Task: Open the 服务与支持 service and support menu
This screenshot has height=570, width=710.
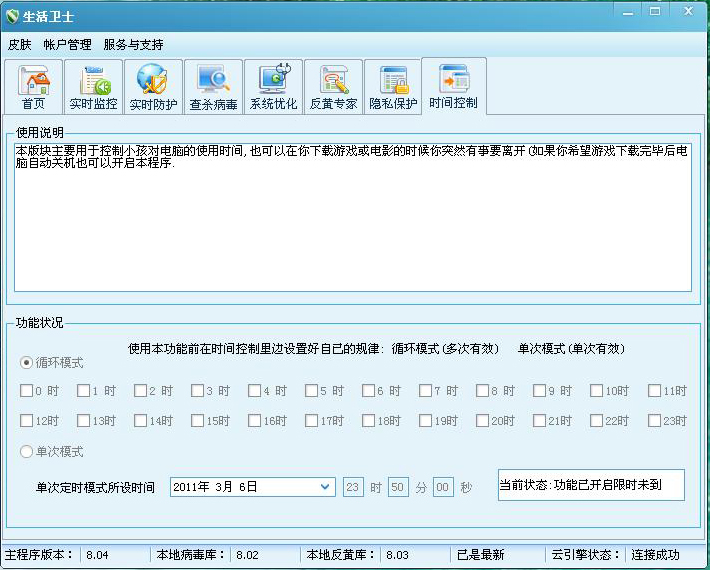Action: click(x=133, y=45)
